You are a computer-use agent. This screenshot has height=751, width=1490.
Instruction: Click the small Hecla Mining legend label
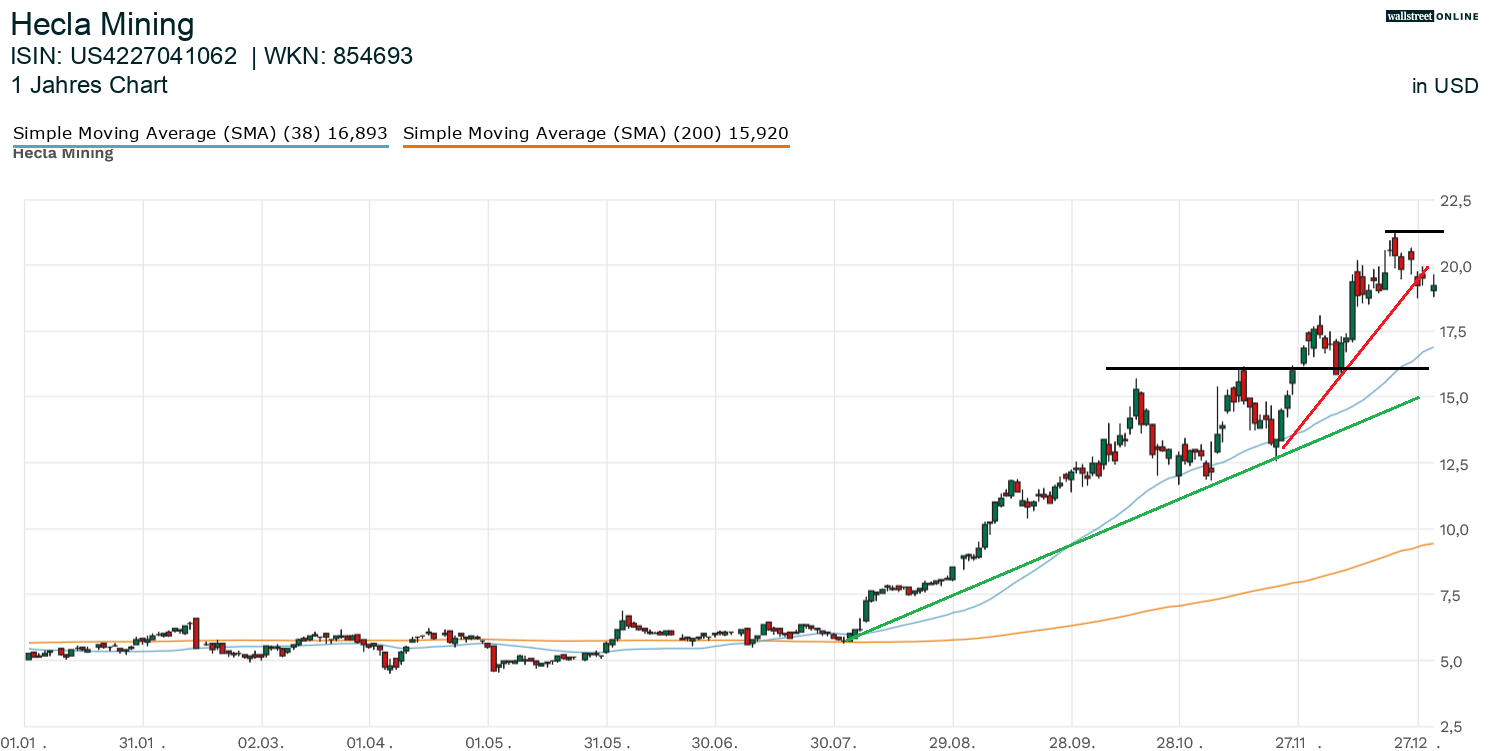(x=62, y=154)
